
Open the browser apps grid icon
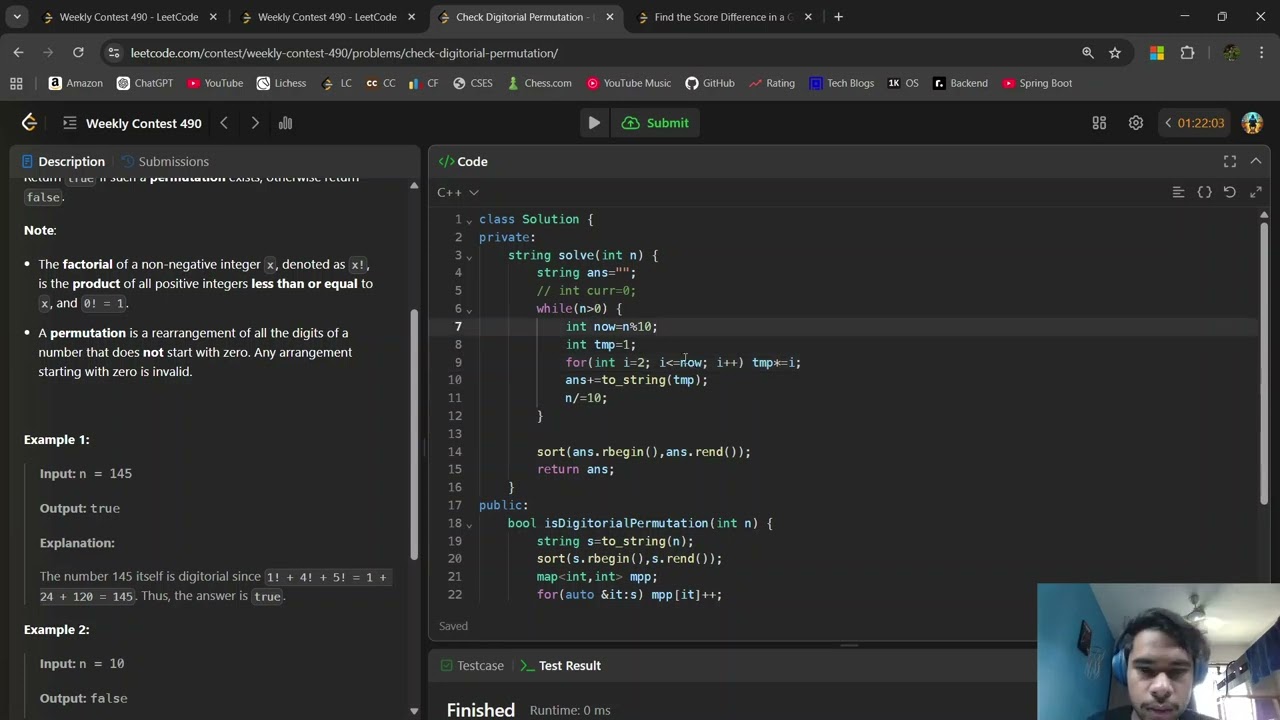[16, 83]
